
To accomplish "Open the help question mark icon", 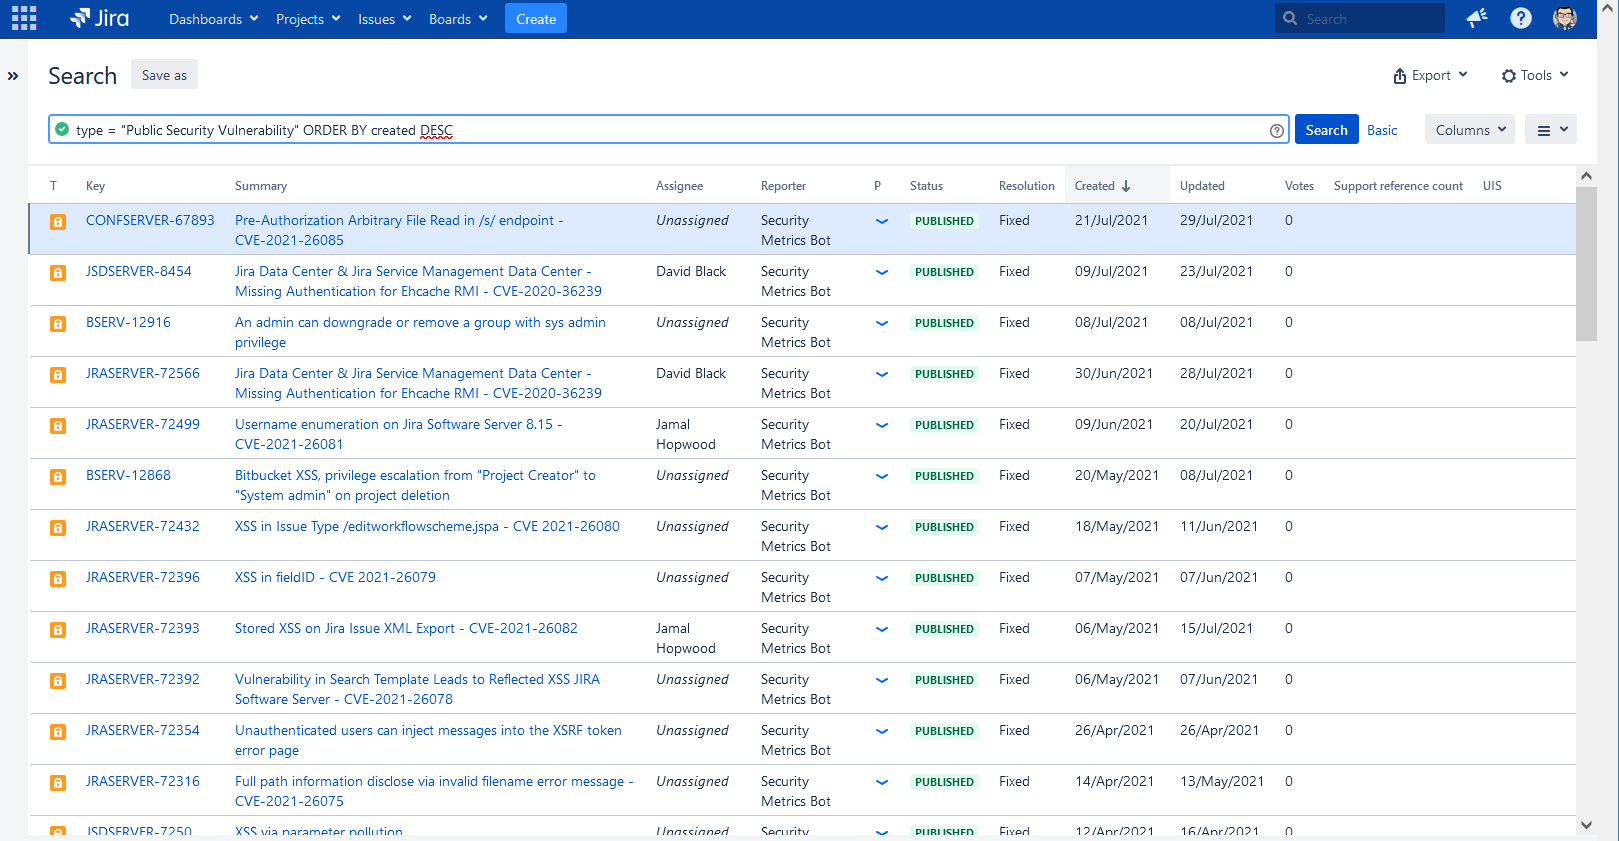I will [1521, 18].
